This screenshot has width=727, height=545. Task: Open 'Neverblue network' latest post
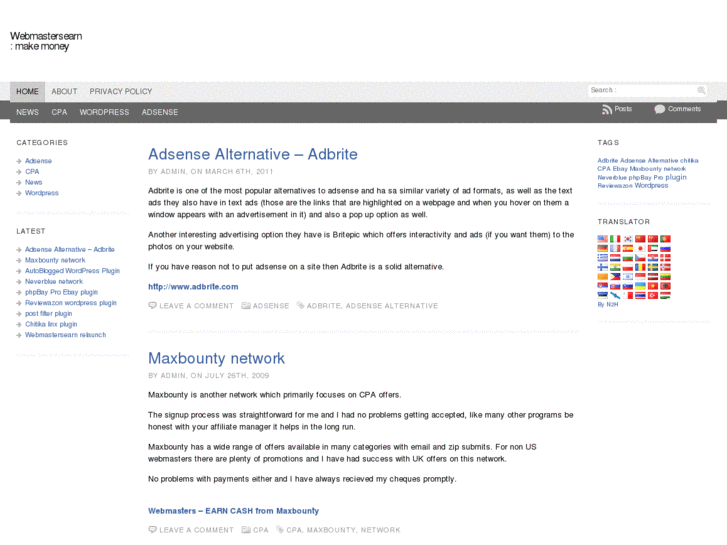(x=54, y=282)
